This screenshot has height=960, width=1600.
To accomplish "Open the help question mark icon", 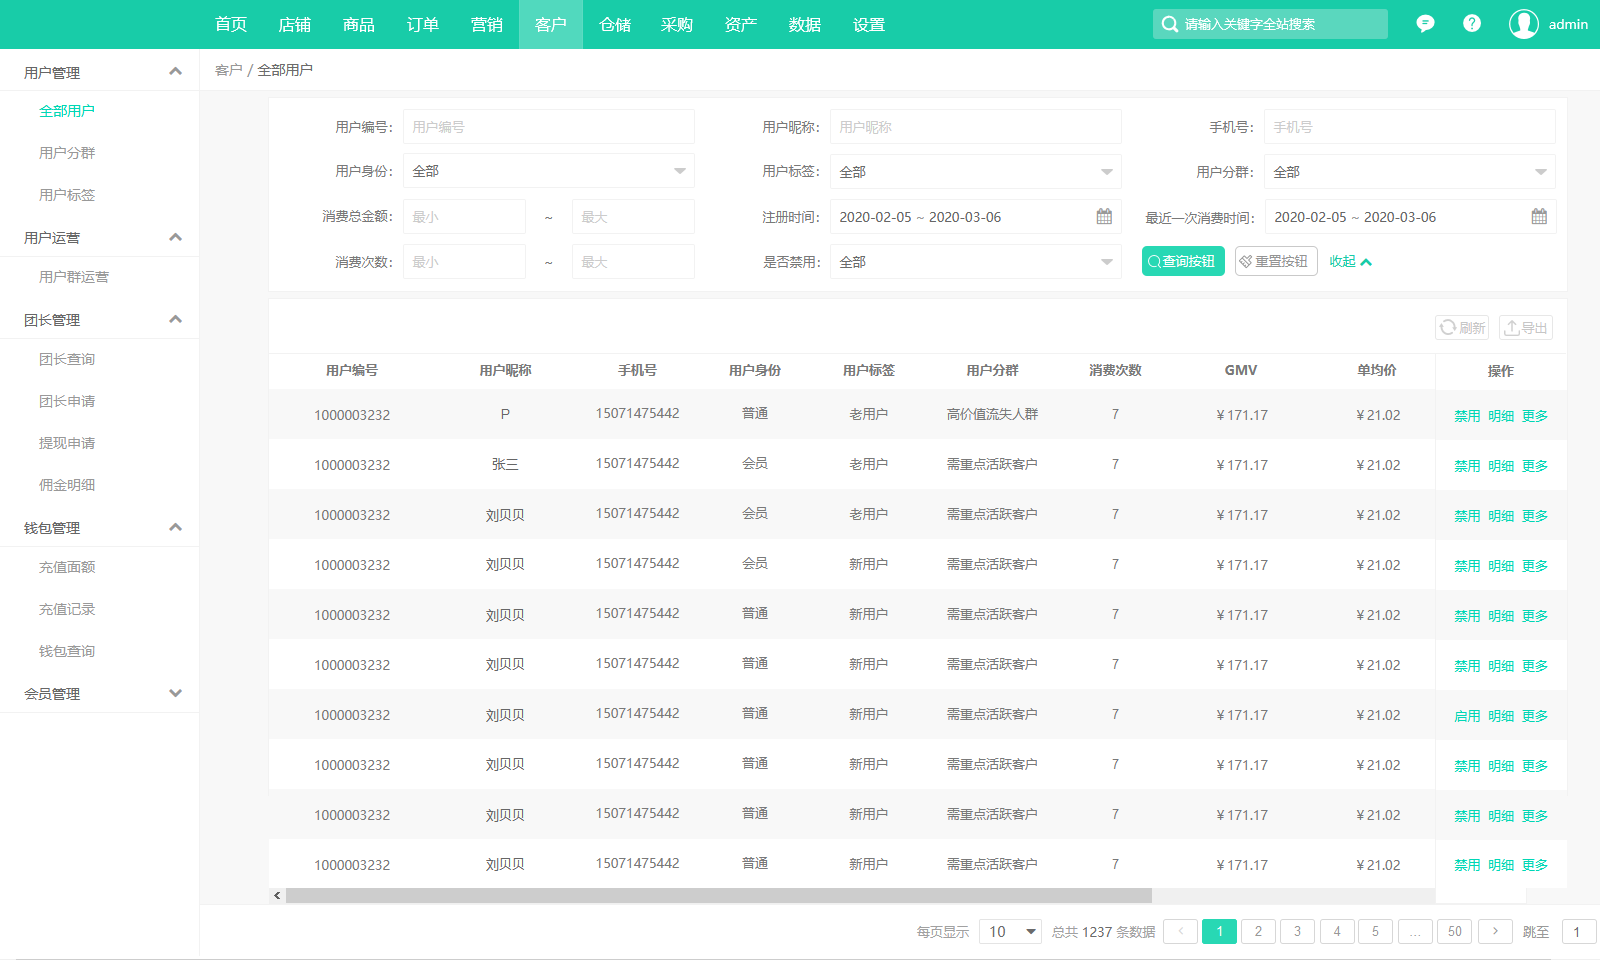I will coord(1472,23).
